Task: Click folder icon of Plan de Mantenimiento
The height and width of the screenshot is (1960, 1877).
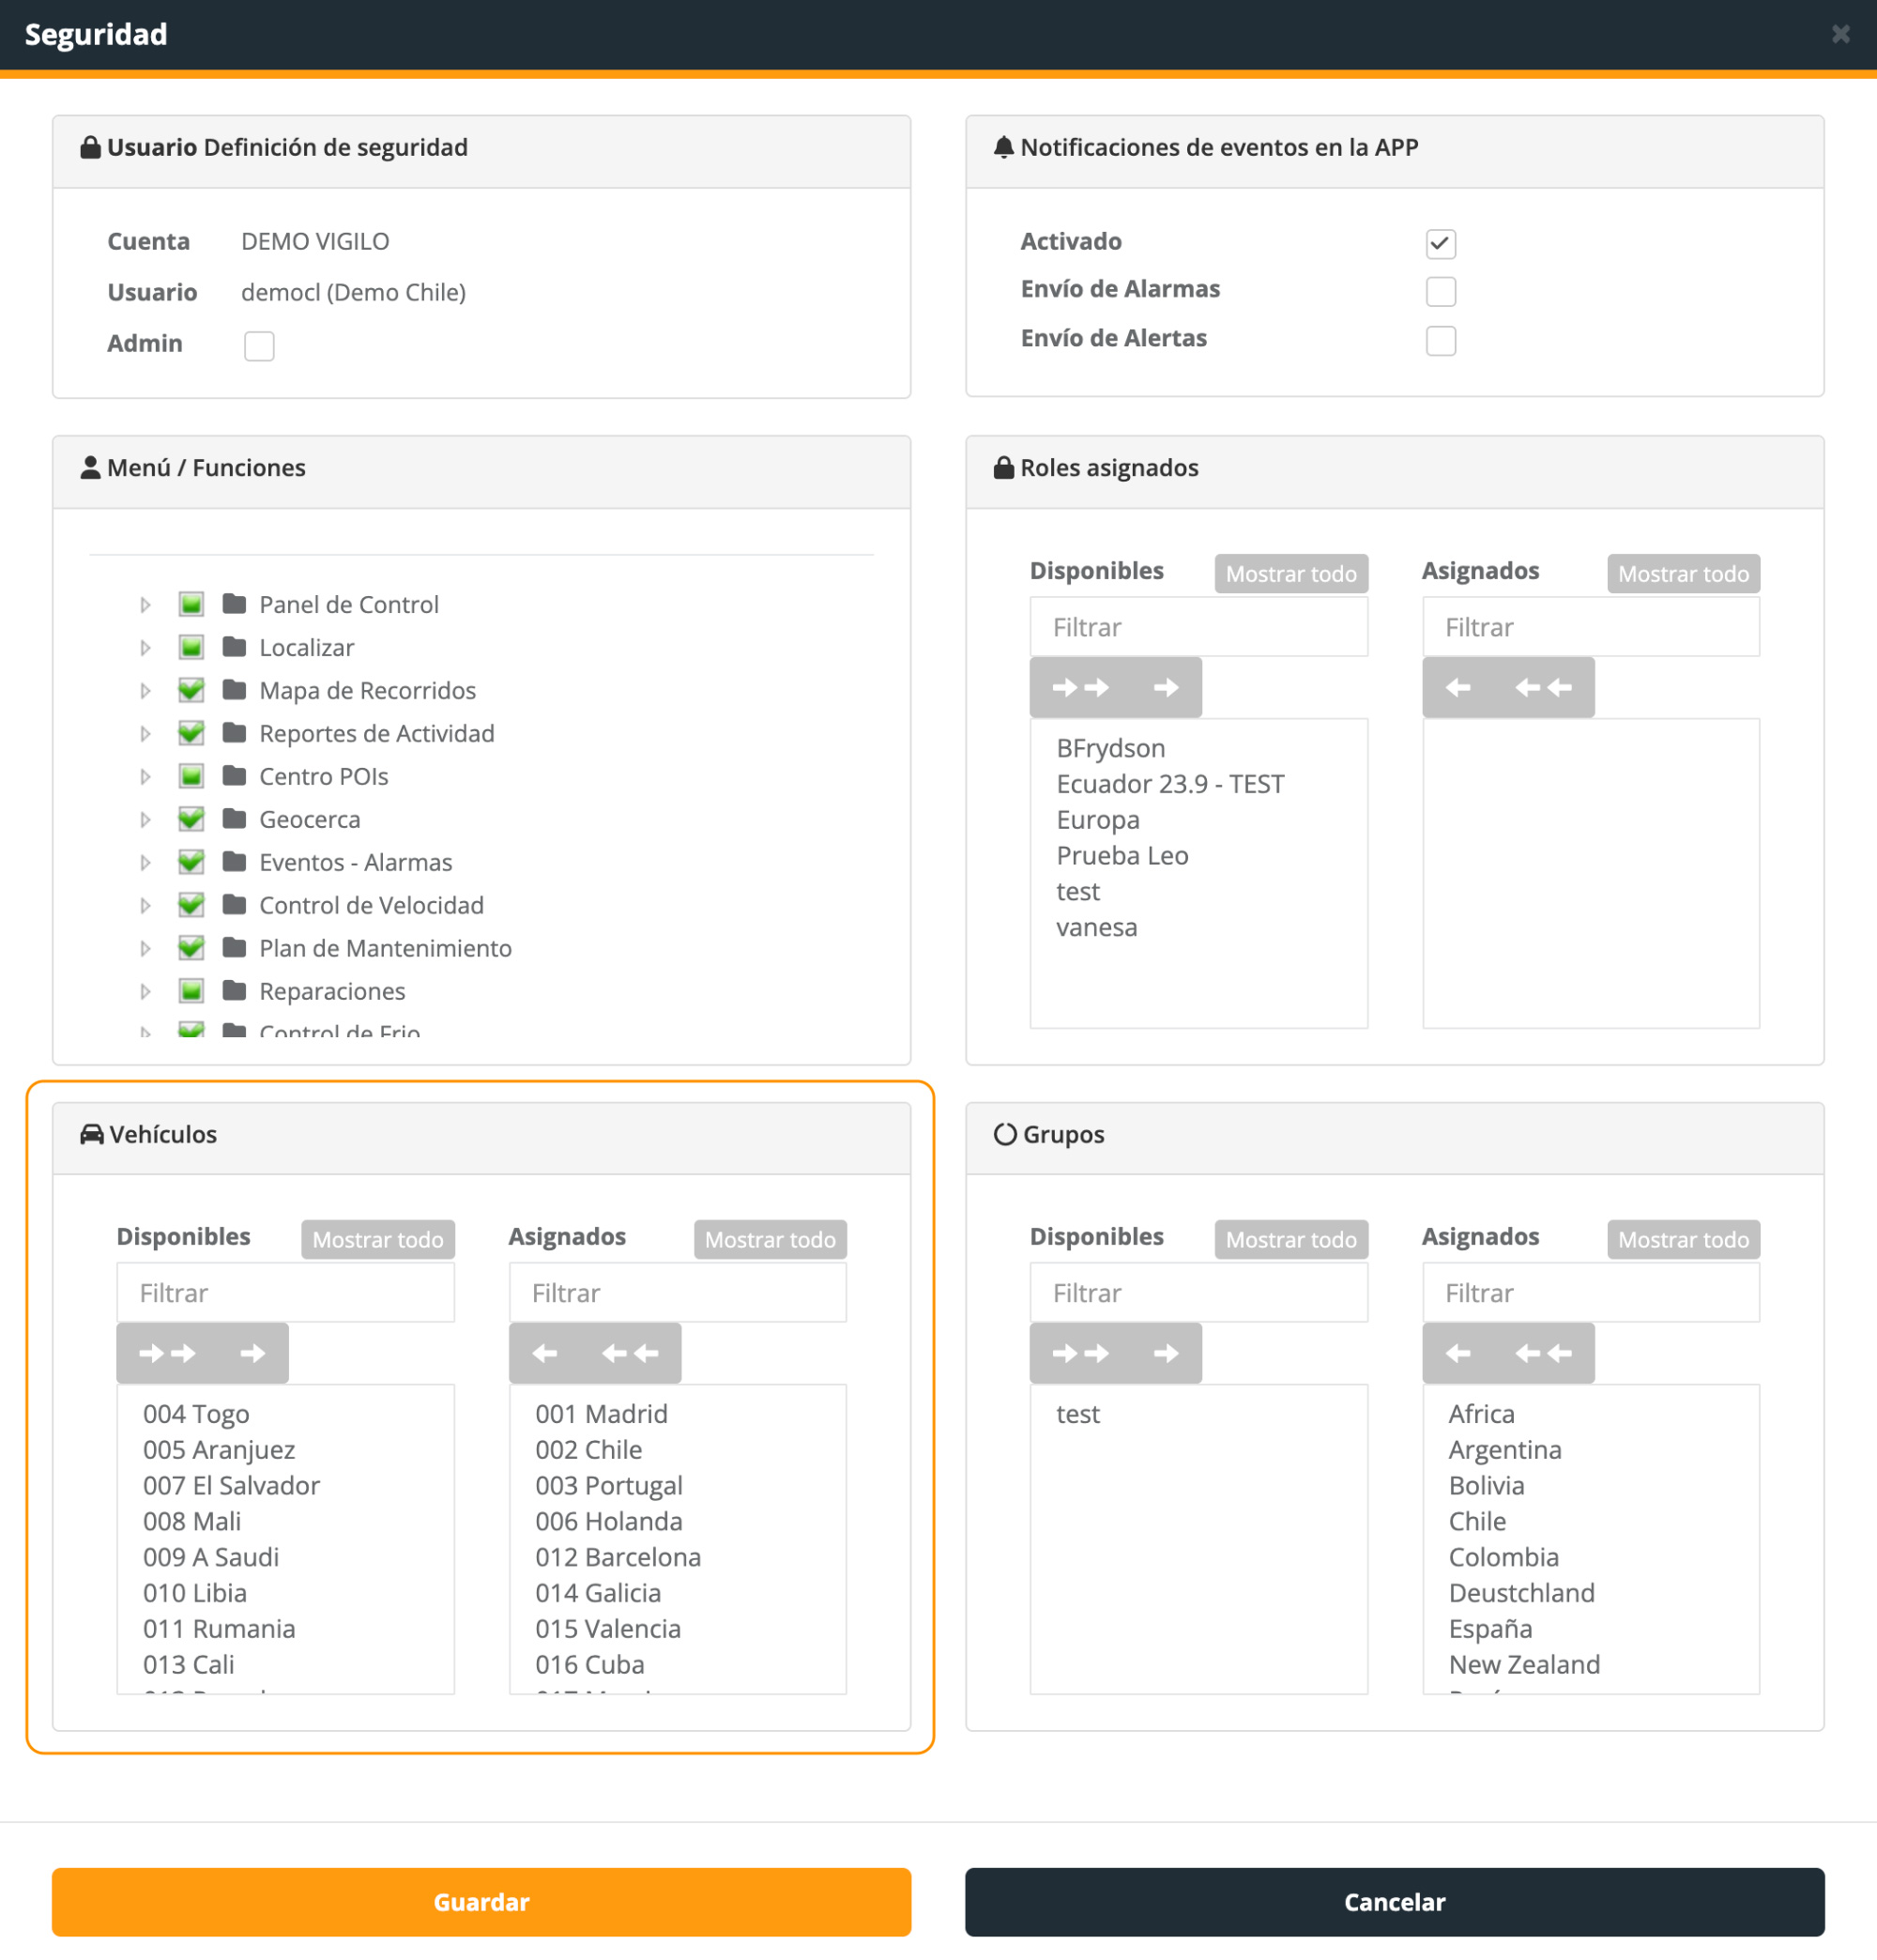Action: pos(234,947)
